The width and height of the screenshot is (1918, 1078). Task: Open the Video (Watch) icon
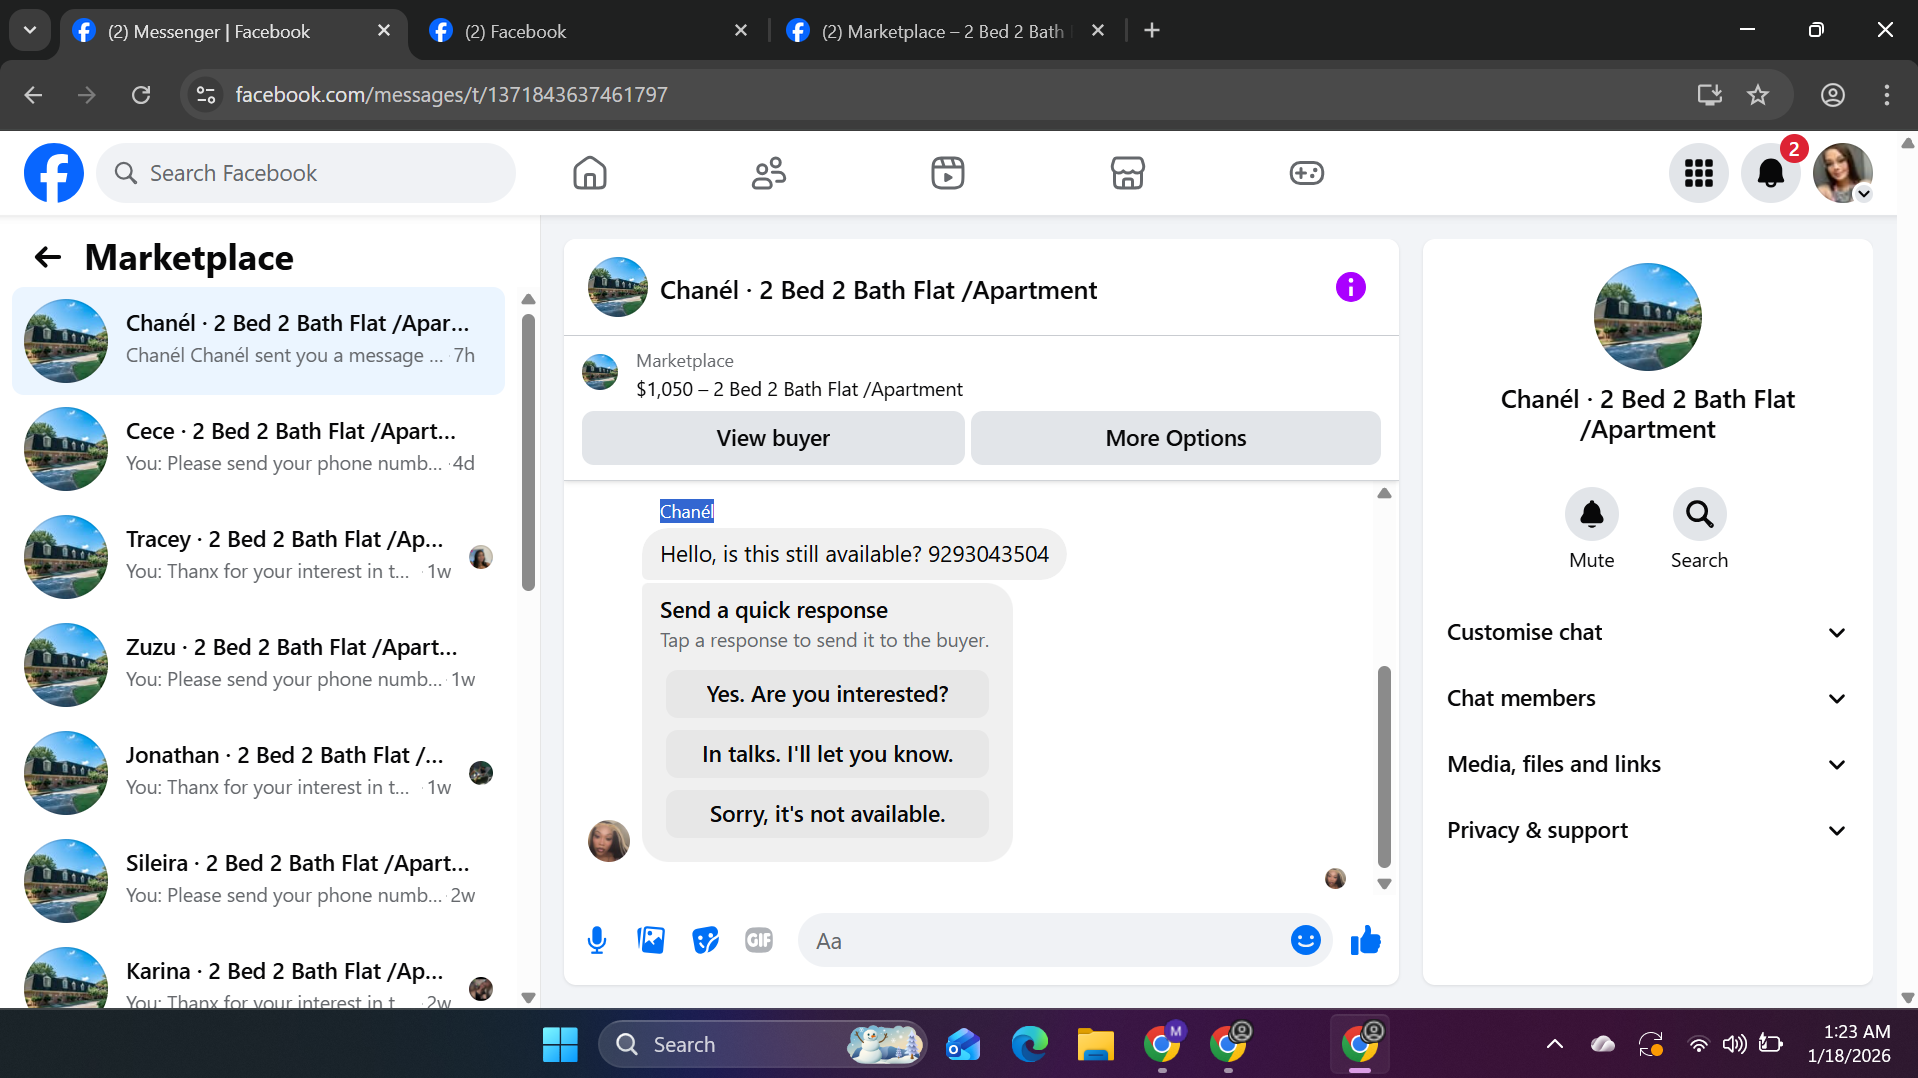click(948, 173)
